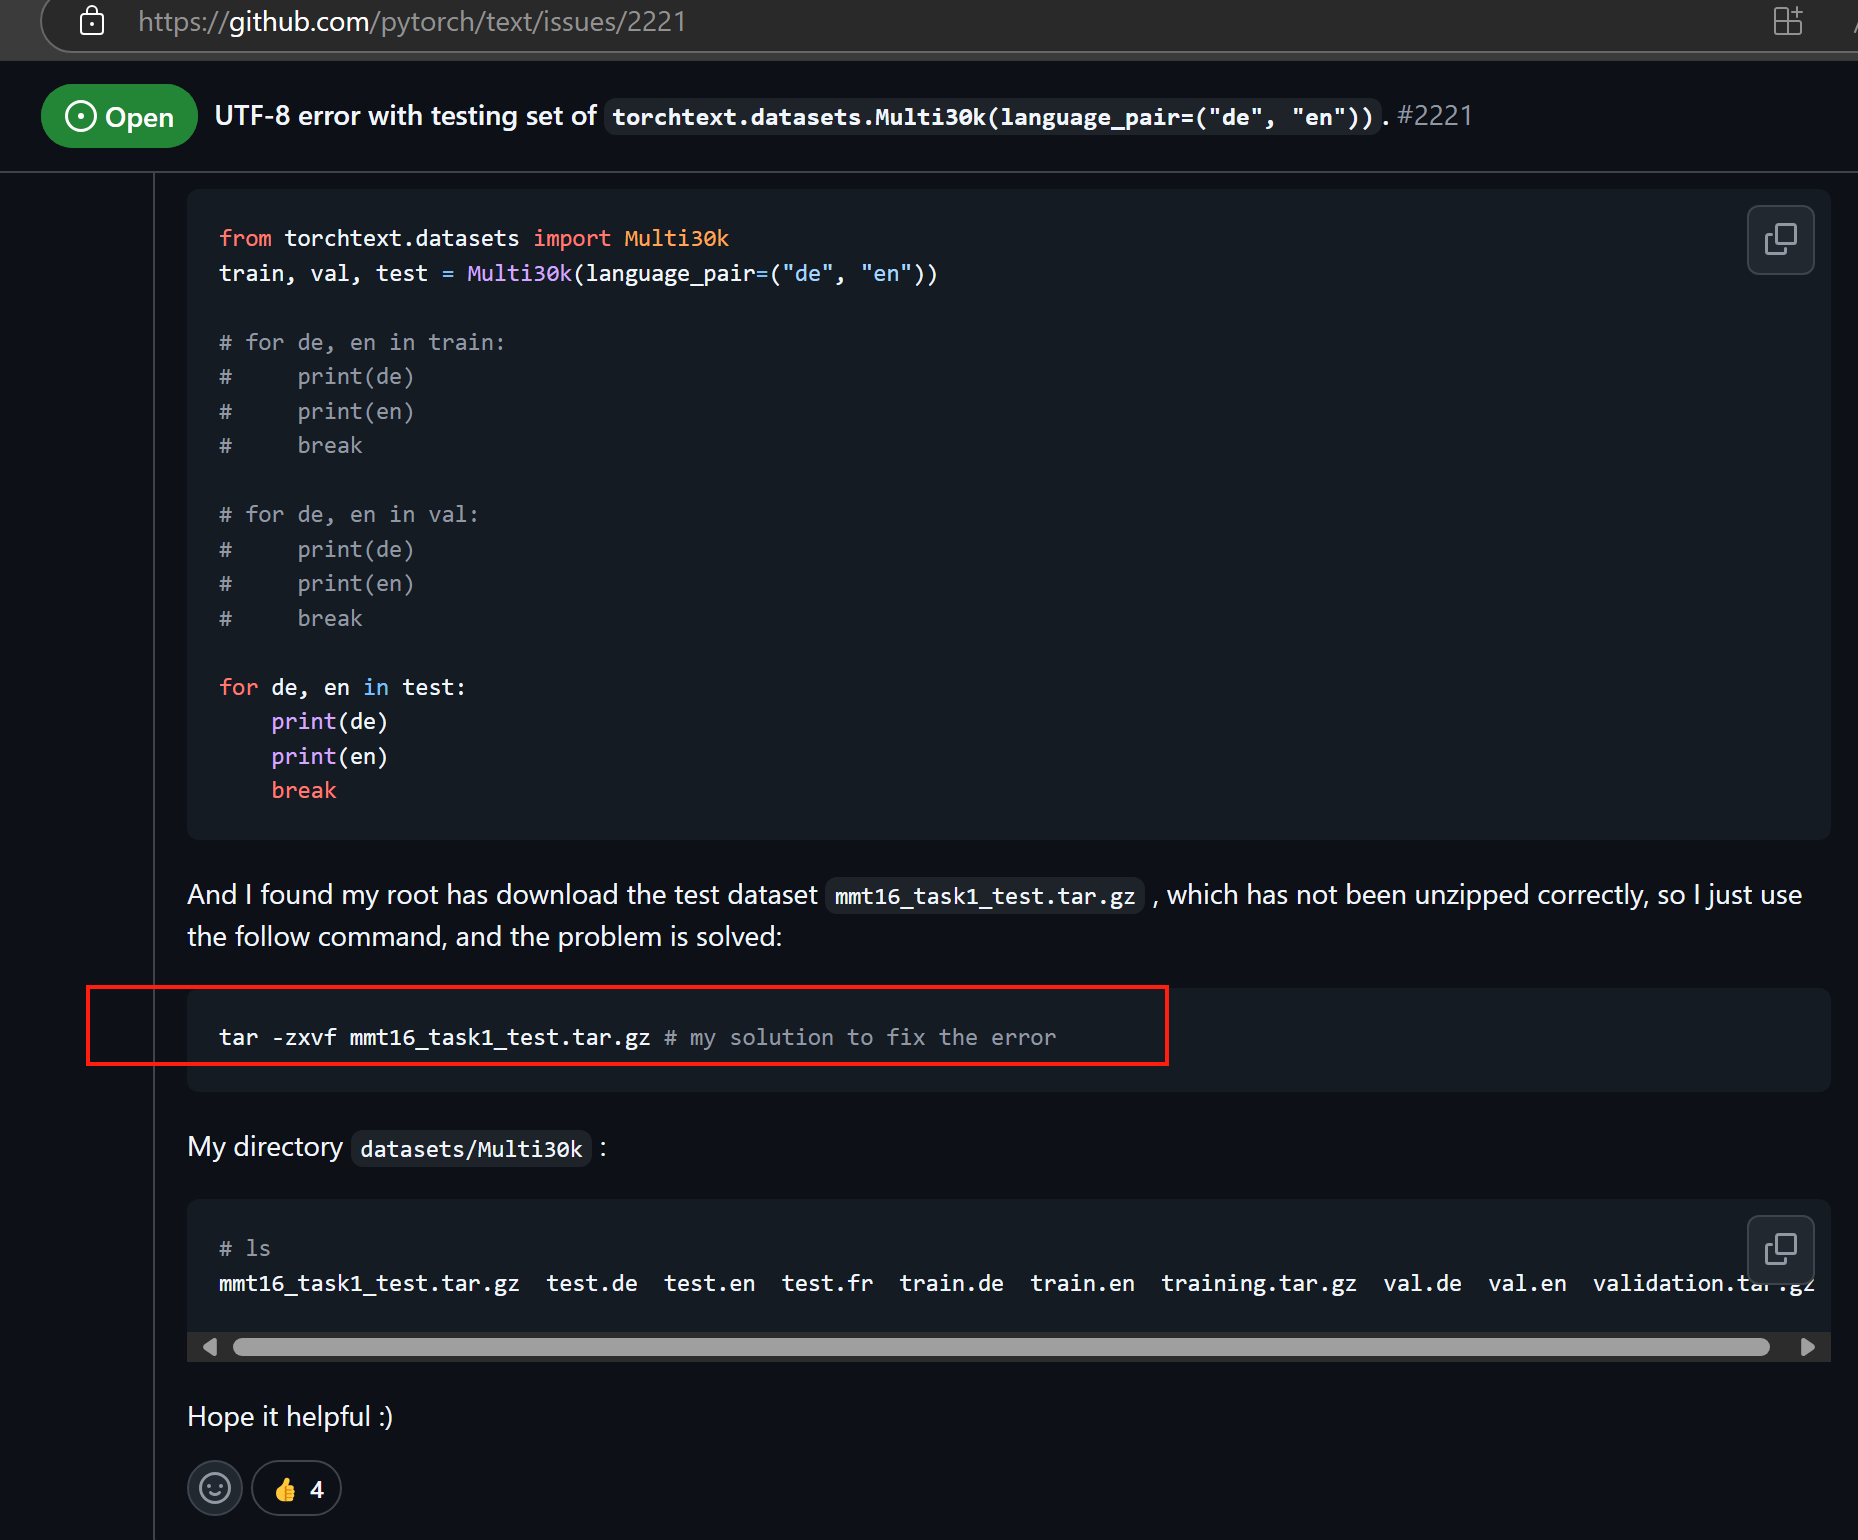Click the '# ls' comment line
The height and width of the screenshot is (1540, 1858).
(245, 1248)
